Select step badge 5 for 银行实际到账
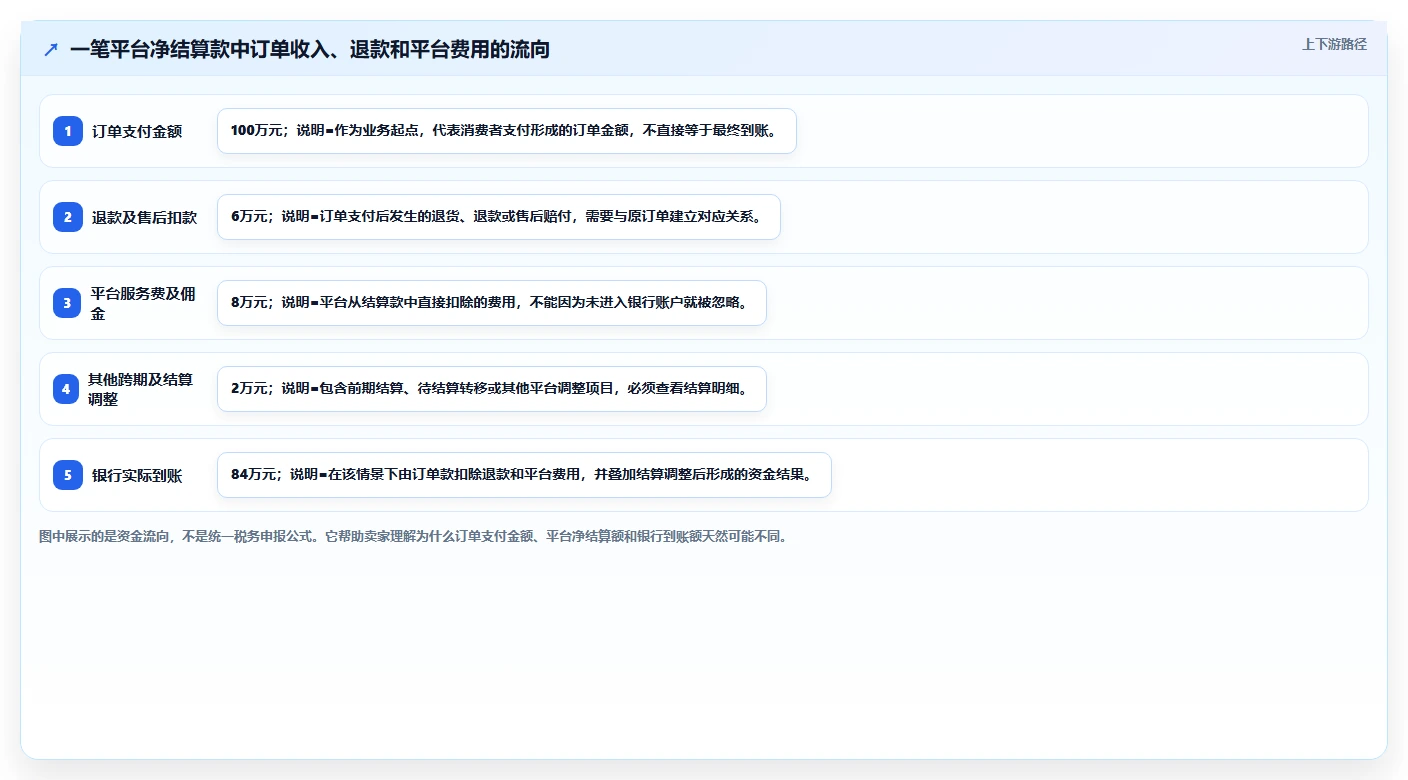 pyautogui.click(x=68, y=475)
